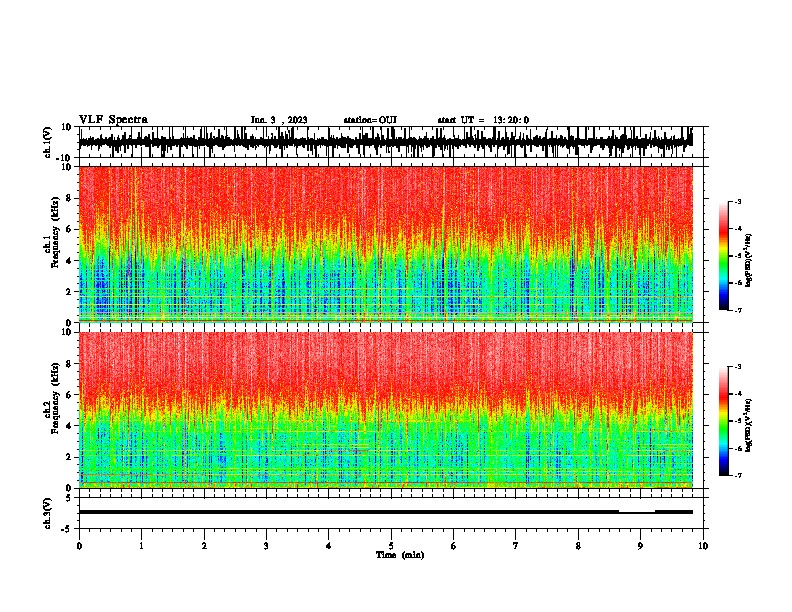792x612 pixels.
Task: Click the step dip in the ch.3 trace
Action: [x=637, y=513]
